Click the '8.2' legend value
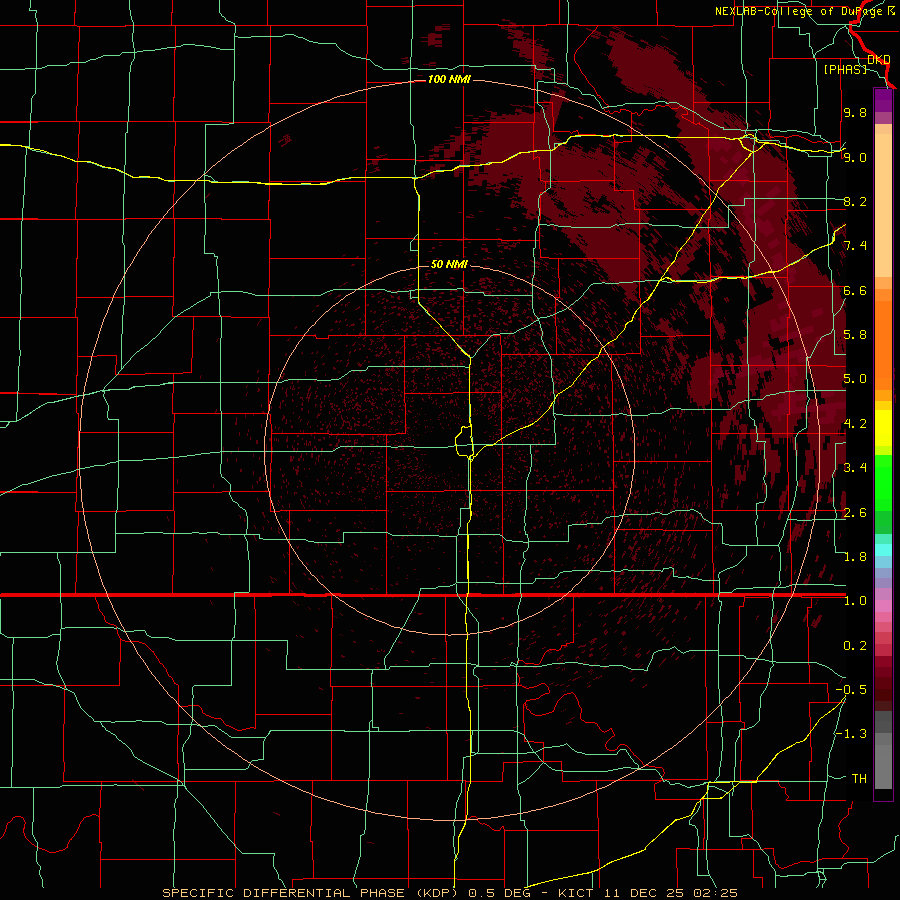Viewport: 900px width, 900px height. click(855, 201)
